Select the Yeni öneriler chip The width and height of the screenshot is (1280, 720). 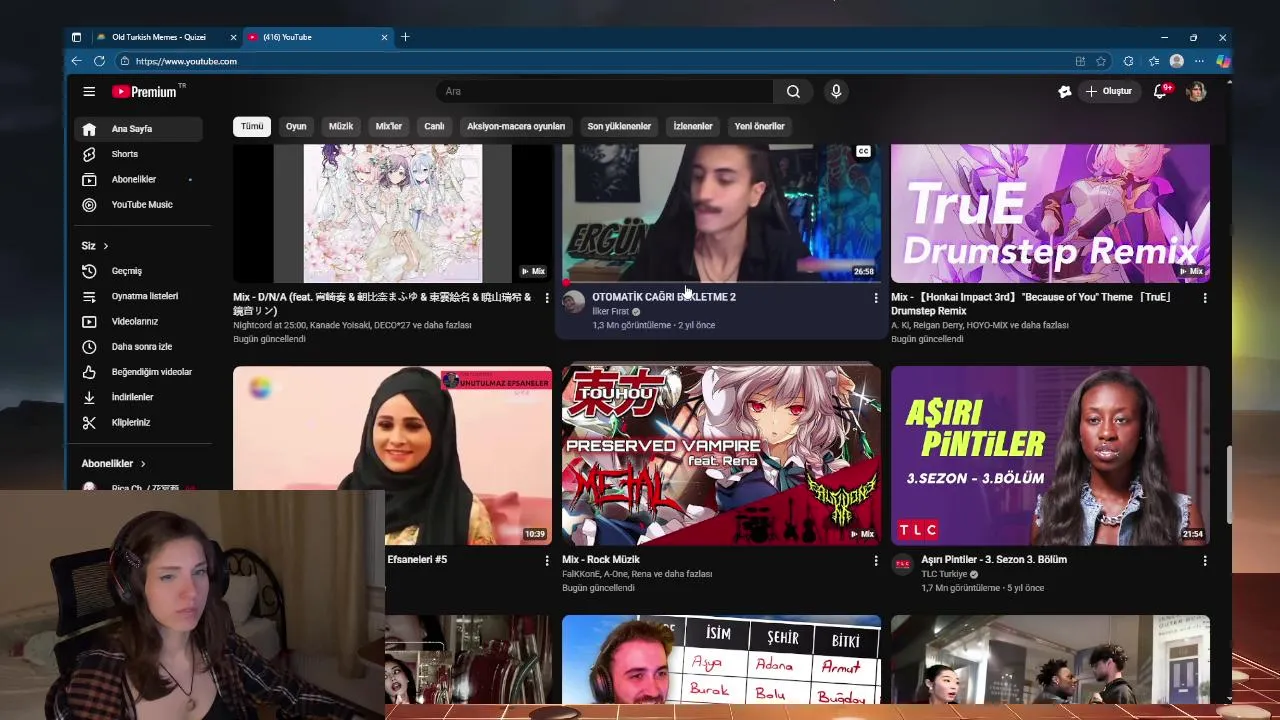[x=760, y=126]
